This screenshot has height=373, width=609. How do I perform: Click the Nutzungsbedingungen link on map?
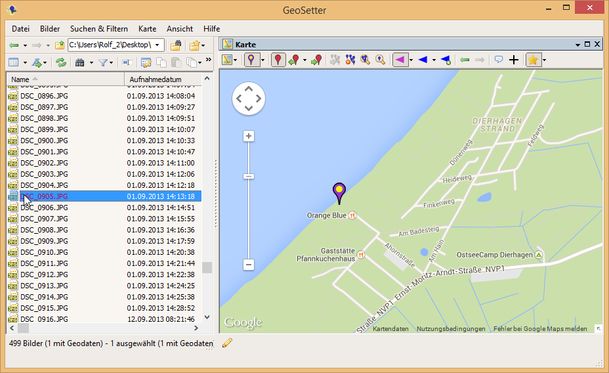(451, 329)
